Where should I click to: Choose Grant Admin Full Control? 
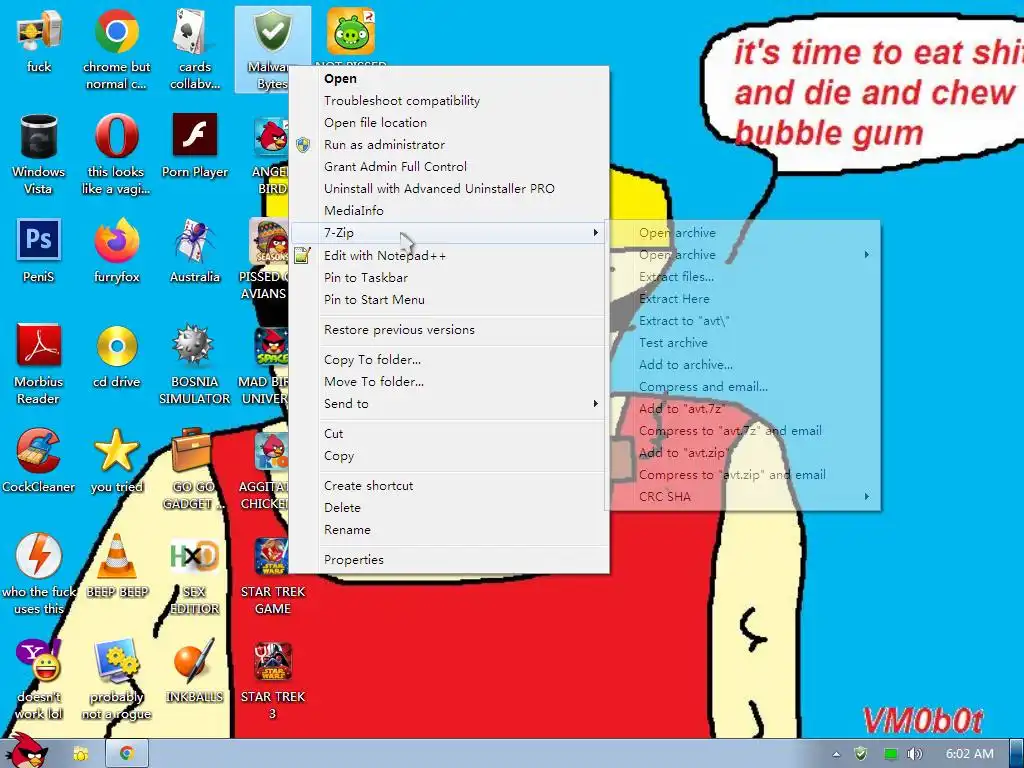pyautogui.click(x=449, y=167)
